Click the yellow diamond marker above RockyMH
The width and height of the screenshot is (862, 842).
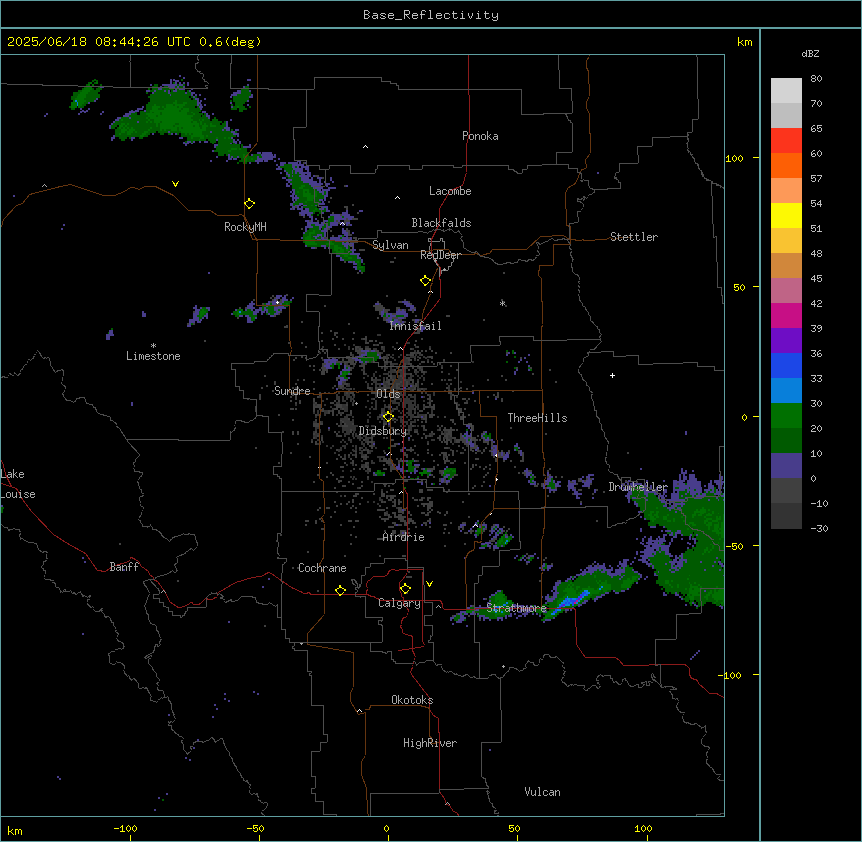[249, 203]
